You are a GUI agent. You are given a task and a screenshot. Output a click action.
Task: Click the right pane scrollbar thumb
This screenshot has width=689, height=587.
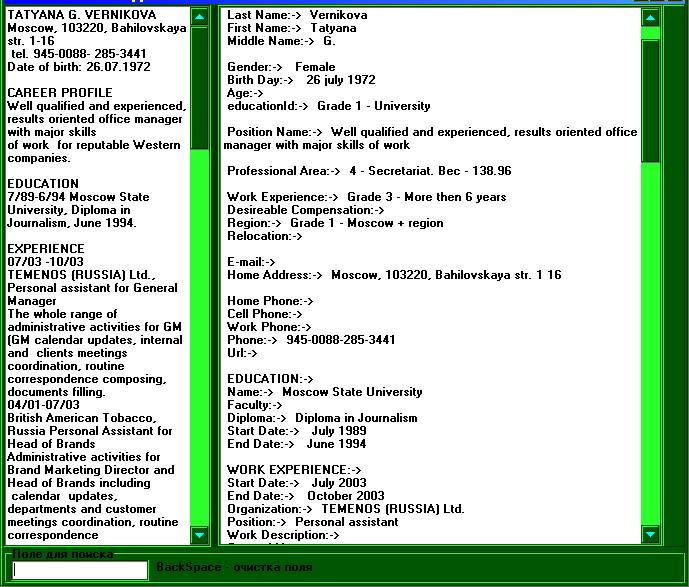point(650,101)
